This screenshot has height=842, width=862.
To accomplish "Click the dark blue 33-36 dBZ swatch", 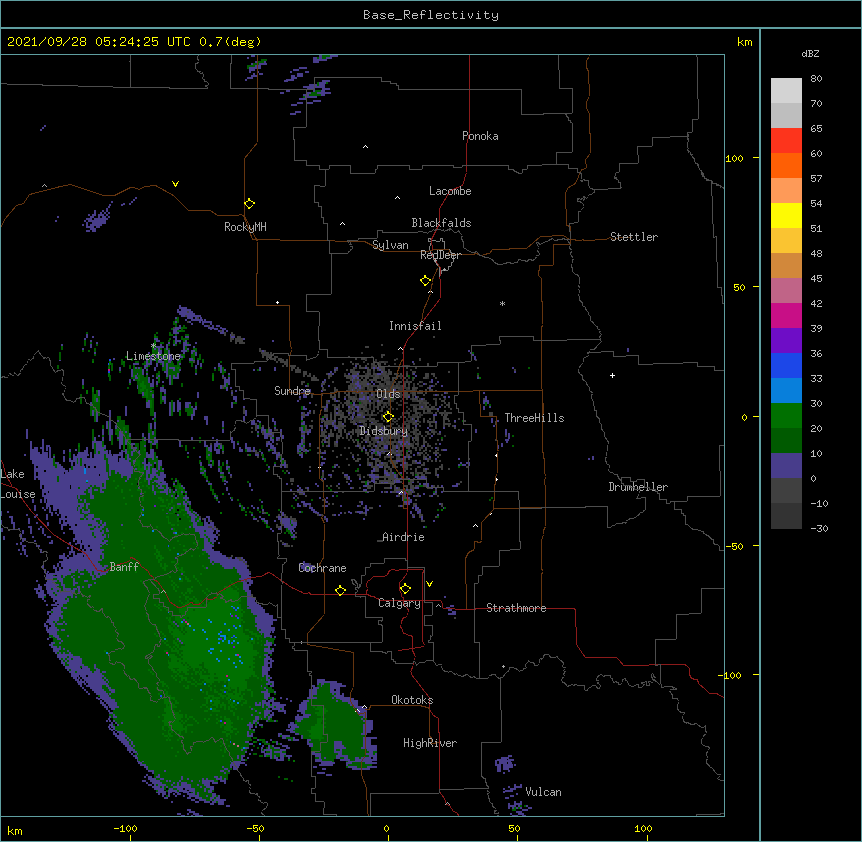I will point(786,365).
